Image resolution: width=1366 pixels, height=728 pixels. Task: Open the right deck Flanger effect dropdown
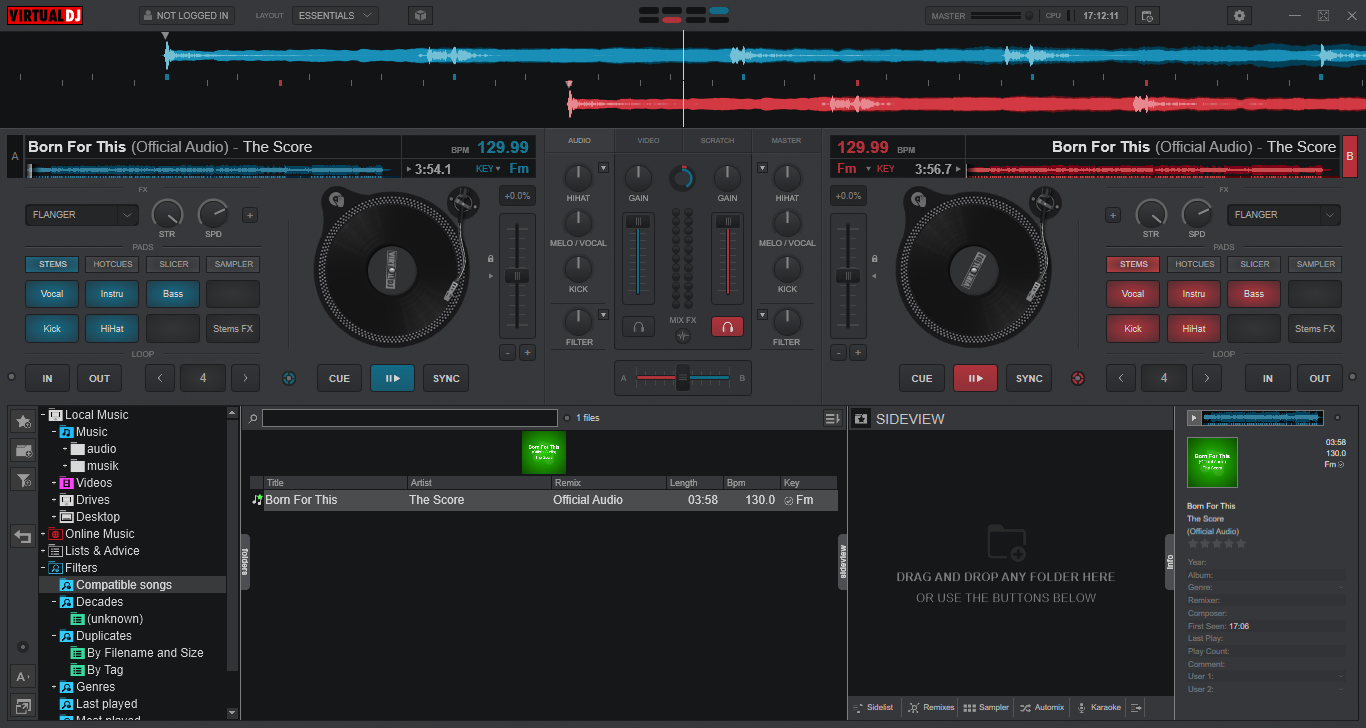pos(1284,214)
